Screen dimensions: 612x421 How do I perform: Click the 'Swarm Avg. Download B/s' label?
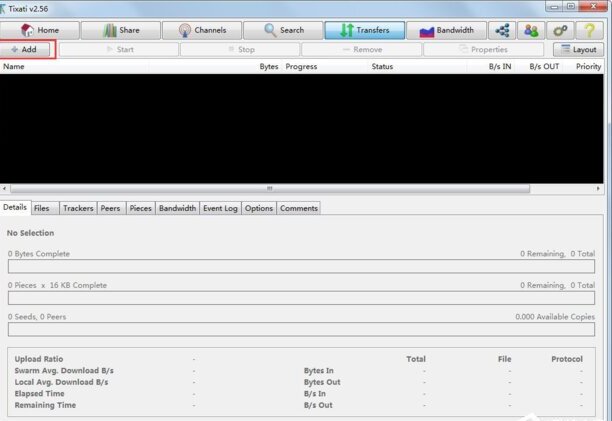pos(64,371)
